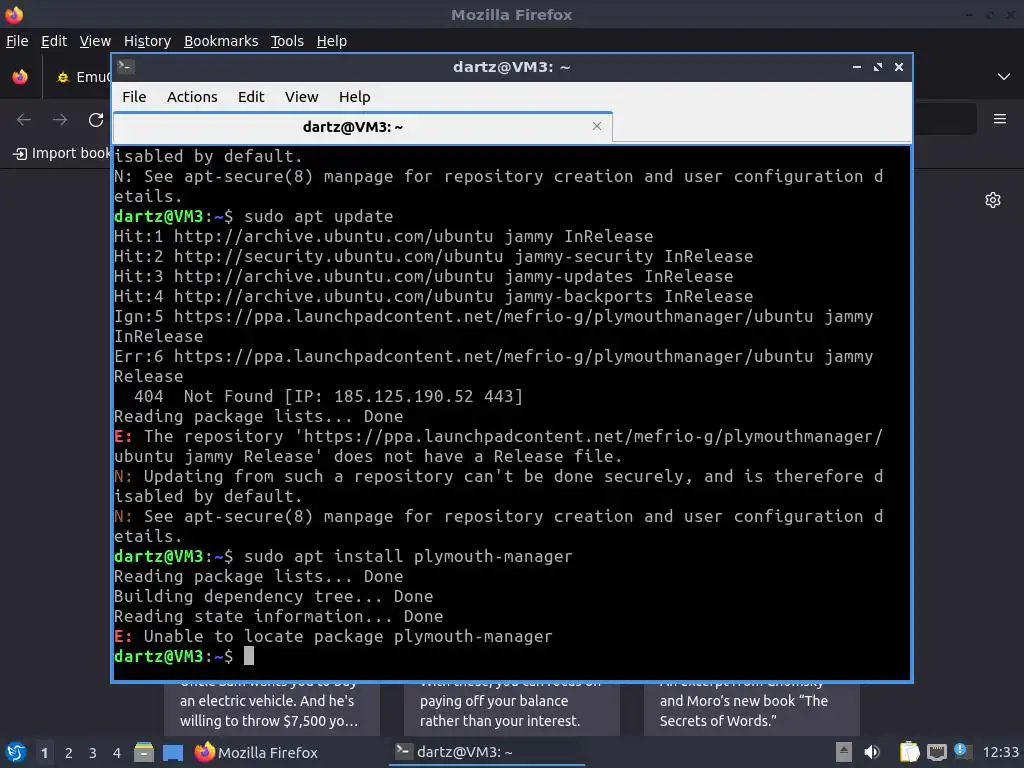Open the electric vehicle article card

point(272,709)
